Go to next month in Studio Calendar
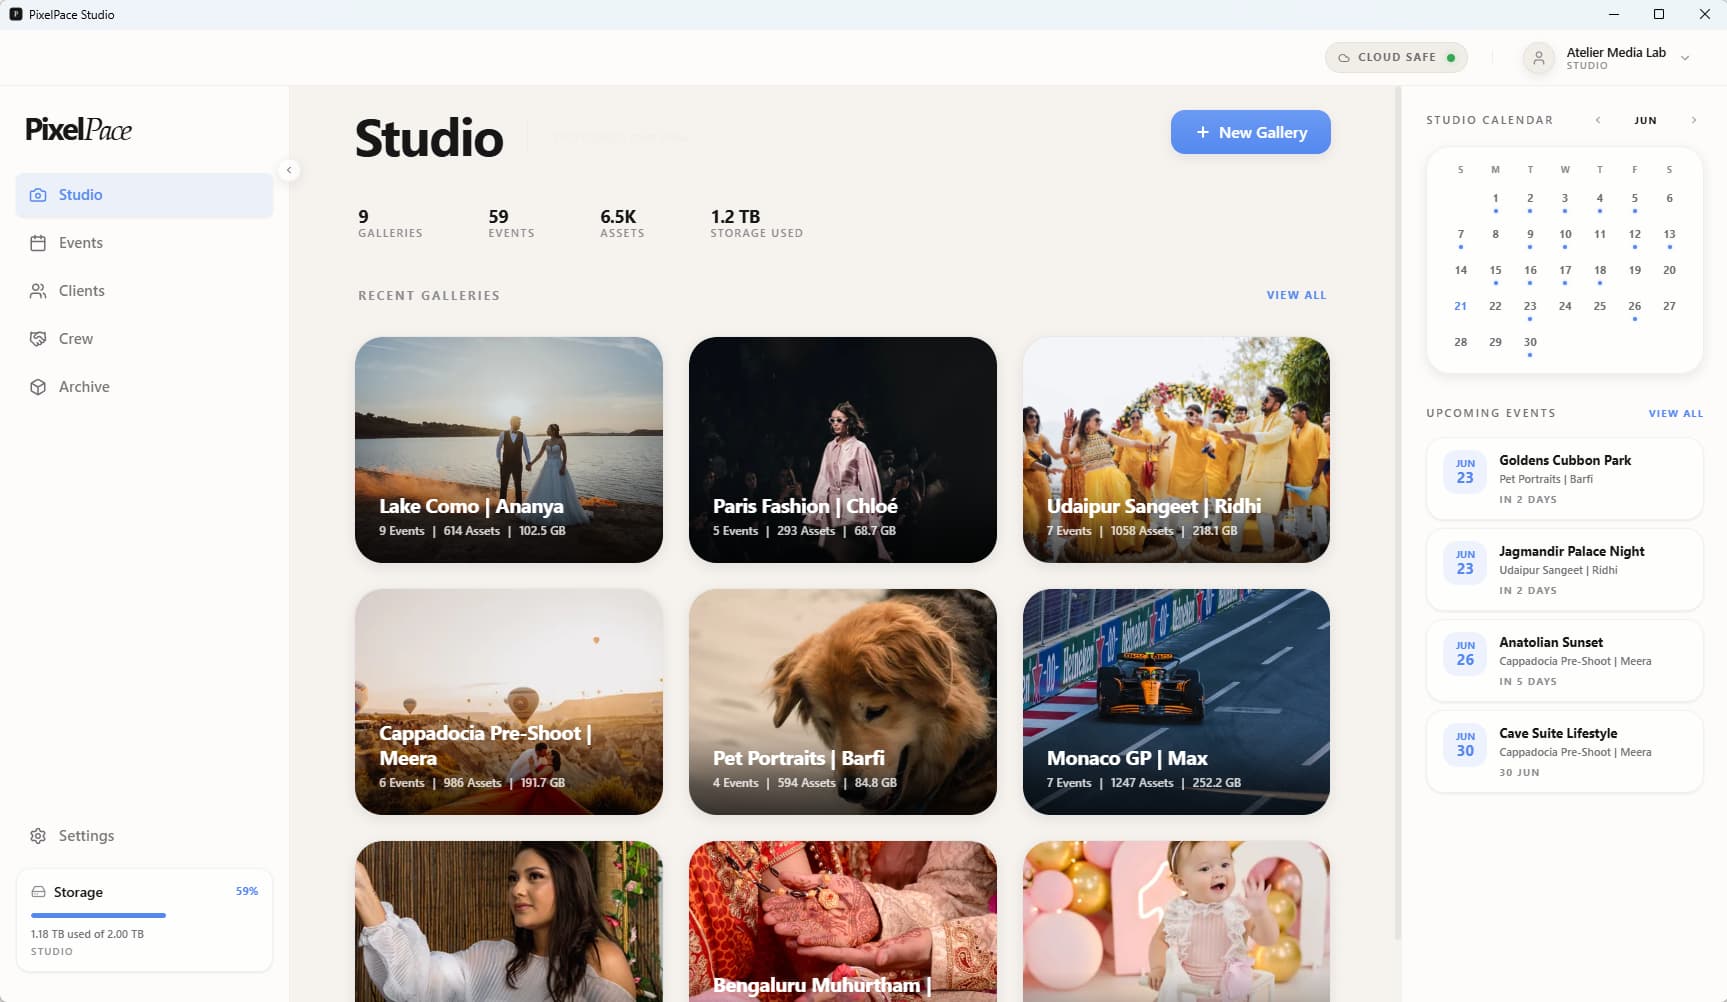Screen dimensions: 1727x1002 (x=1693, y=120)
